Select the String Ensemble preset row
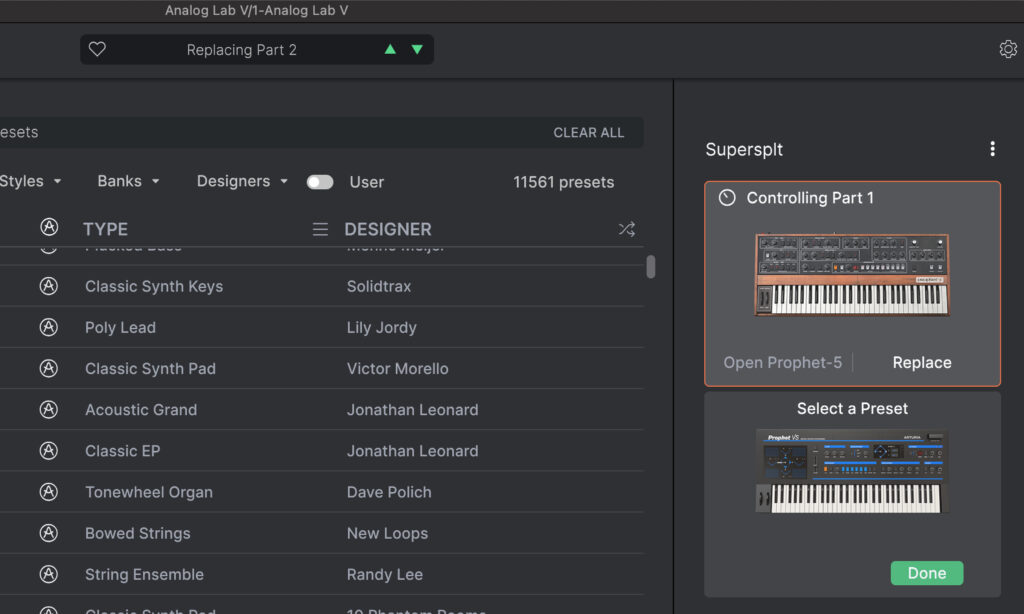1024x614 pixels. [322, 574]
